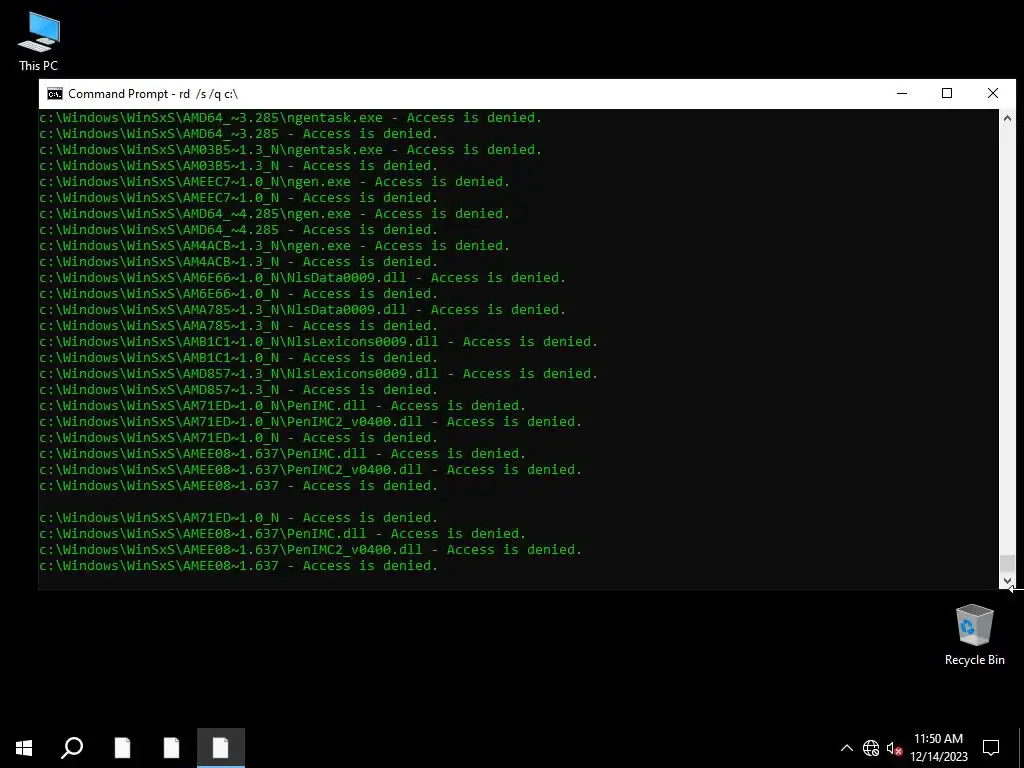Click the Command Prompt scrollbar down arrow
The width and height of the screenshot is (1024, 768).
(x=1007, y=581)
